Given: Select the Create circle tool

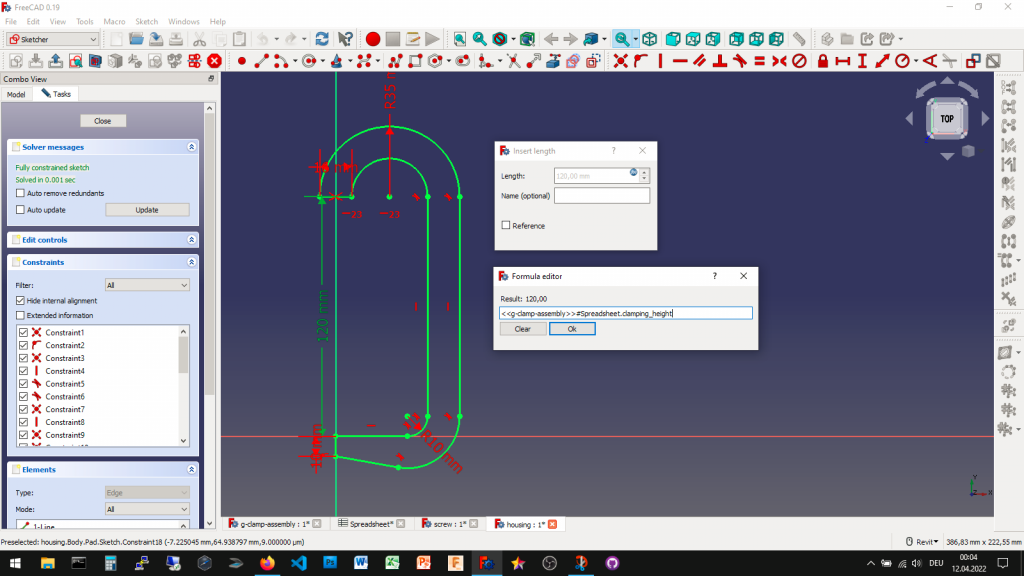Looking at the screenshot, I should tap(309, 61).
